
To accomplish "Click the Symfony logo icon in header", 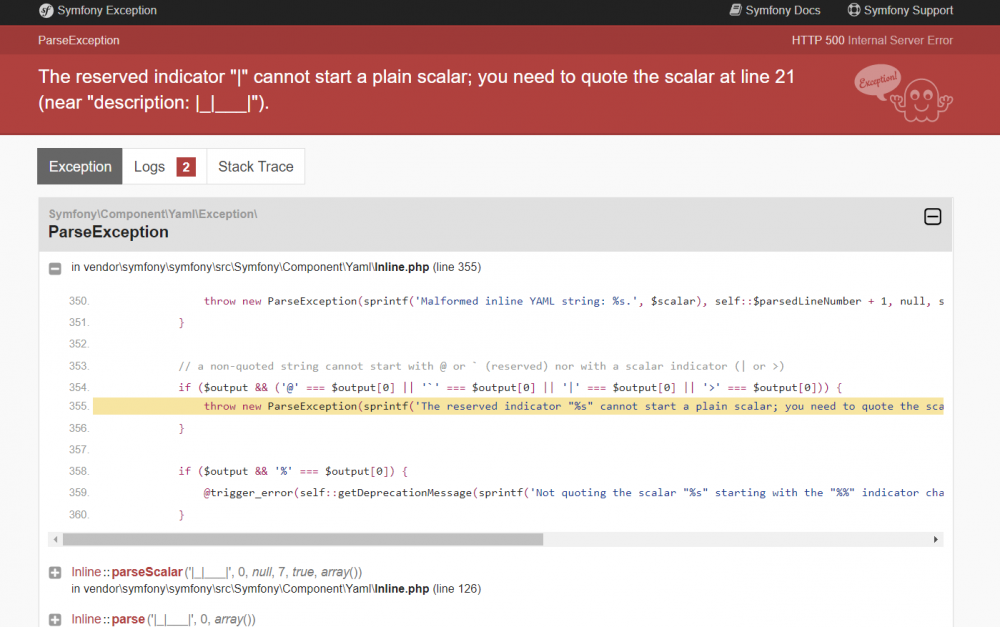I will tap(46, 10).
